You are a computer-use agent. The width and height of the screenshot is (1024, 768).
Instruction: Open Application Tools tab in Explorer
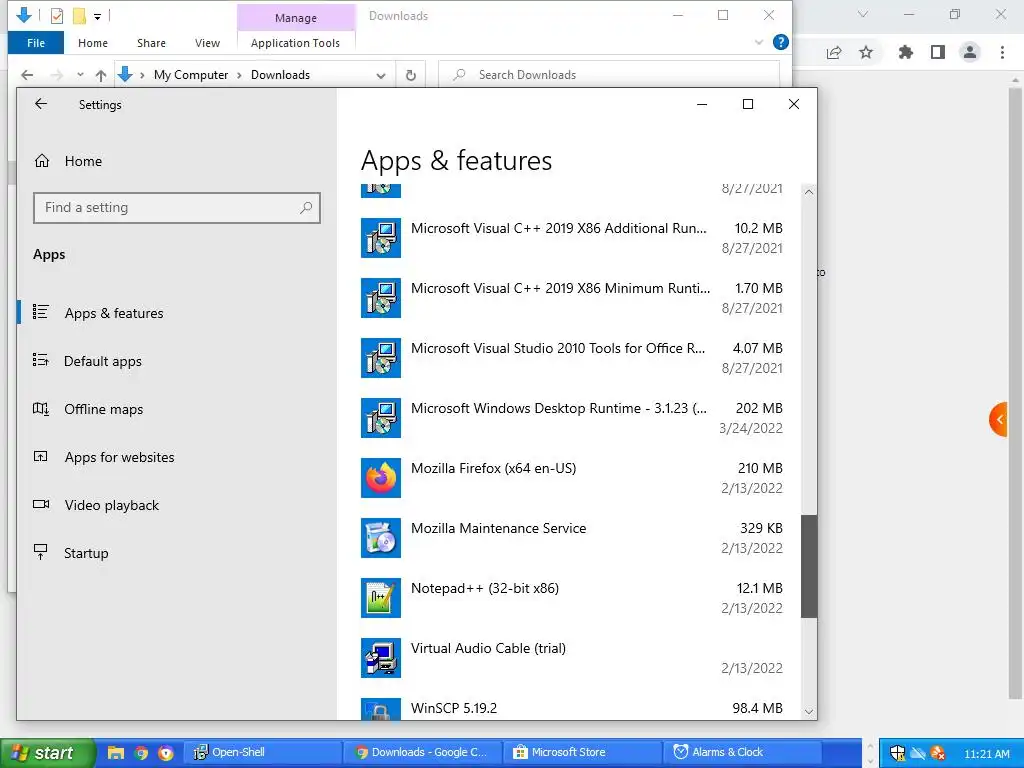(x=295, y=43)
